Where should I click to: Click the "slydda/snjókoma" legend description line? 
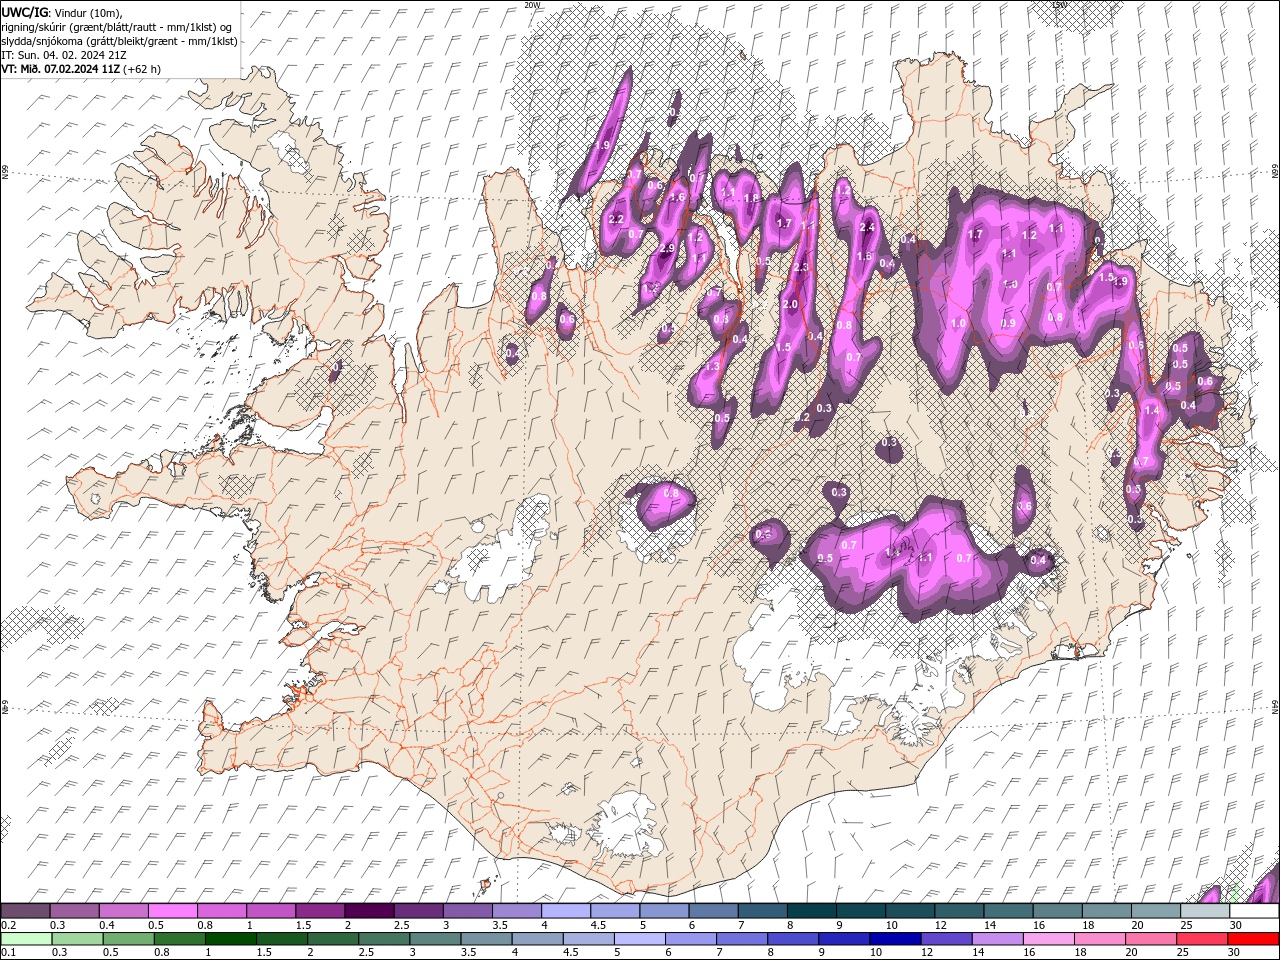[x=119, y=41]
